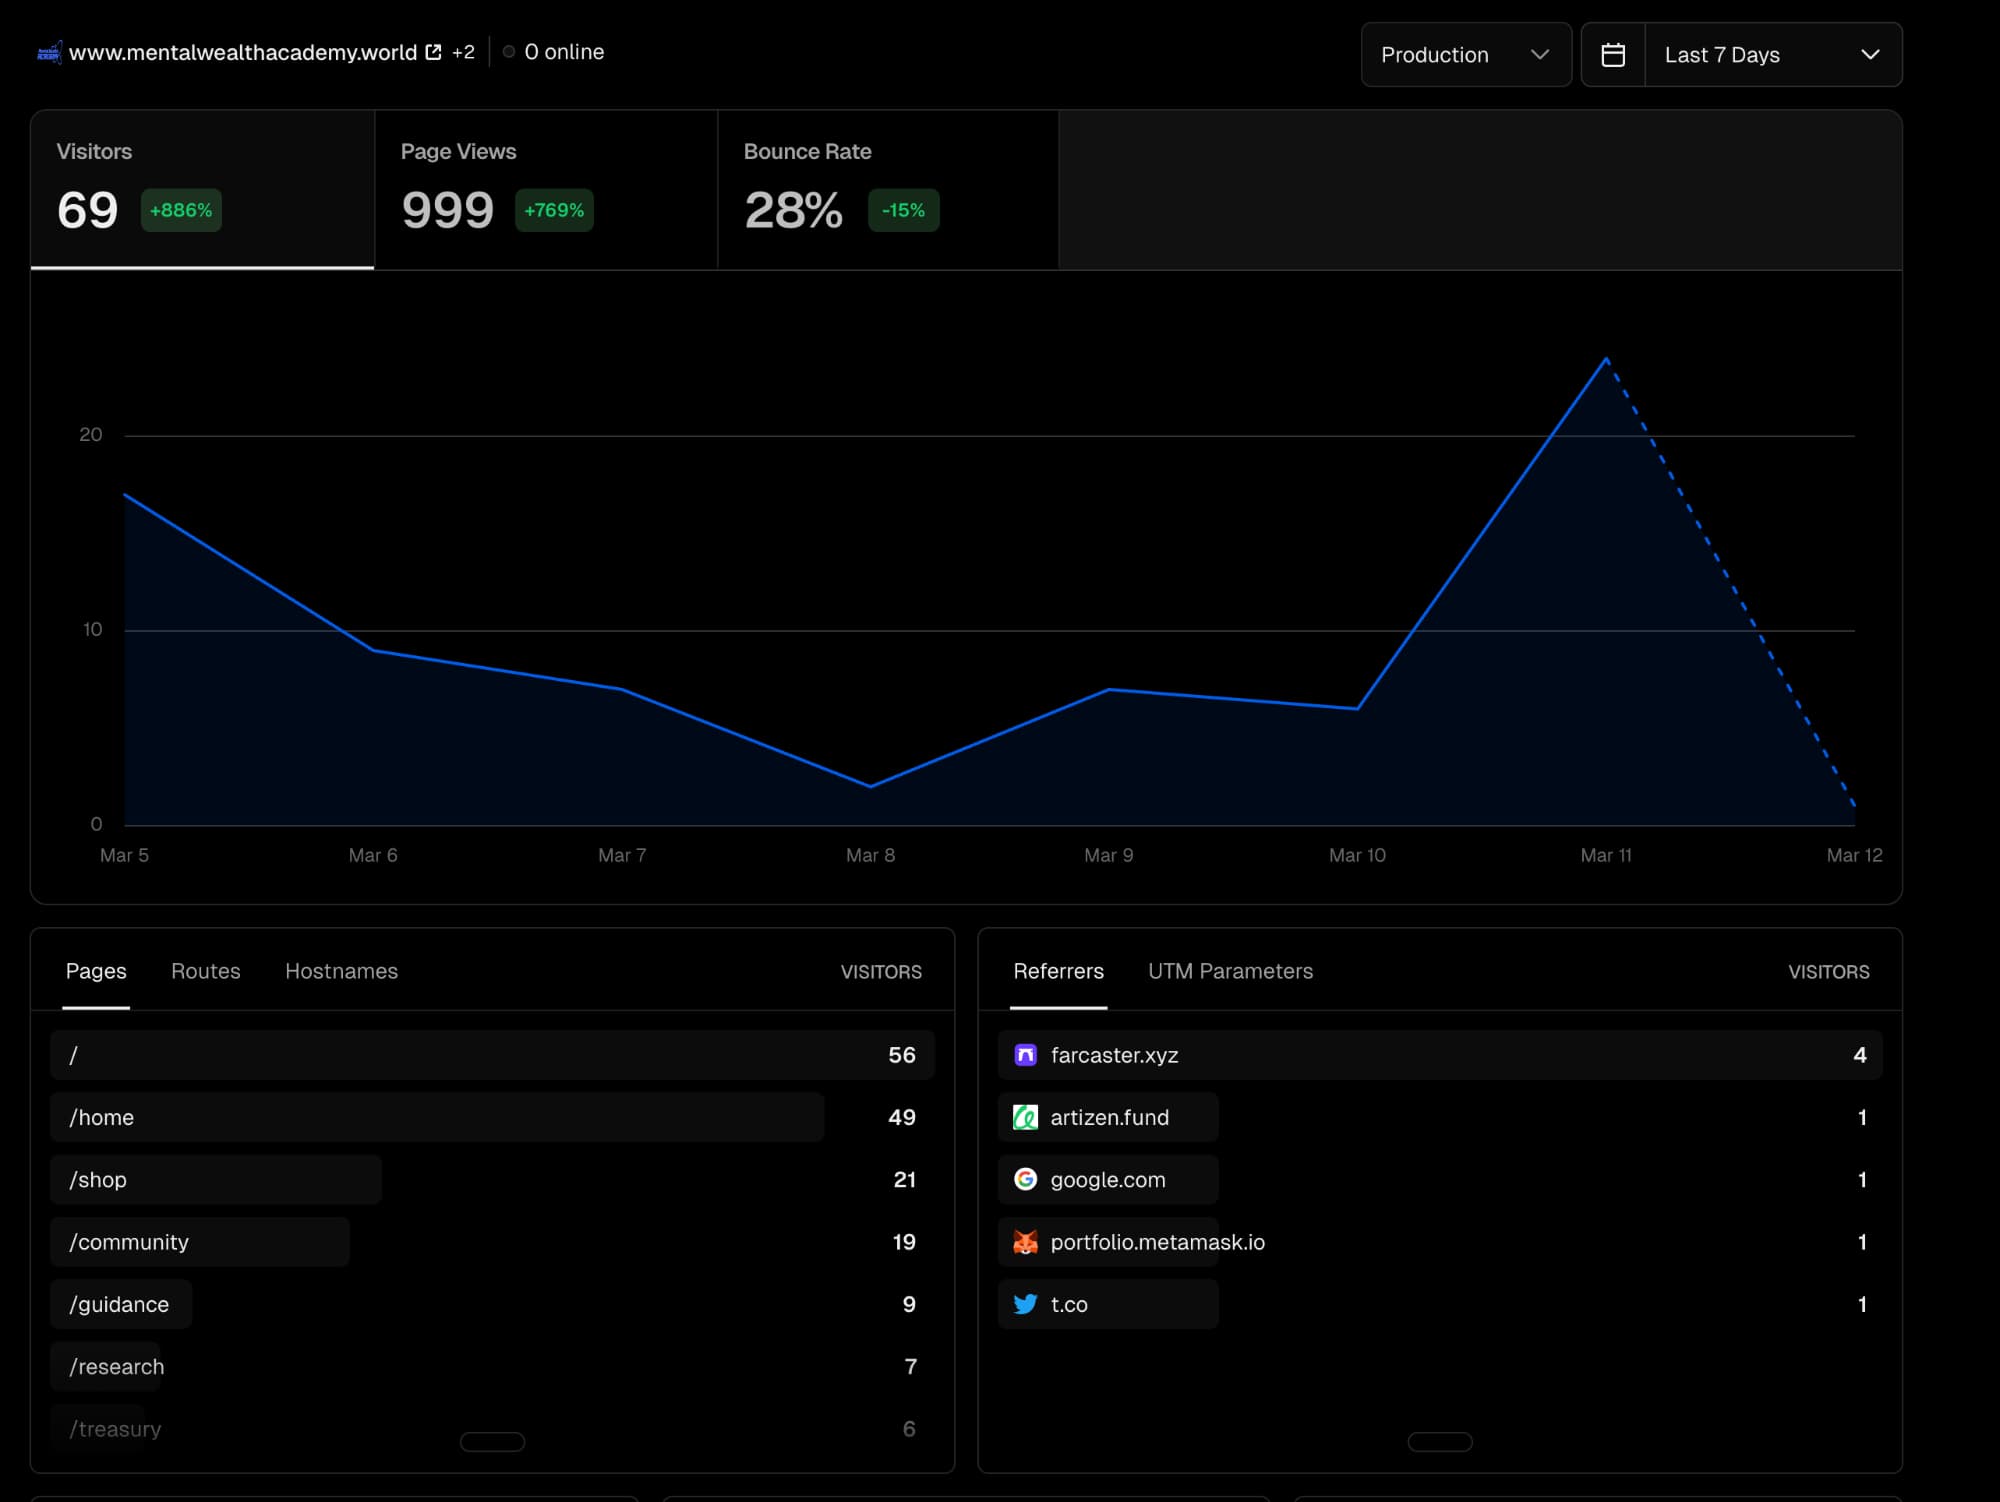This screenshot has height=1502, width=2000.
Task: Select the Bounce Rate metric card
Action: click(x=888, y=190)
